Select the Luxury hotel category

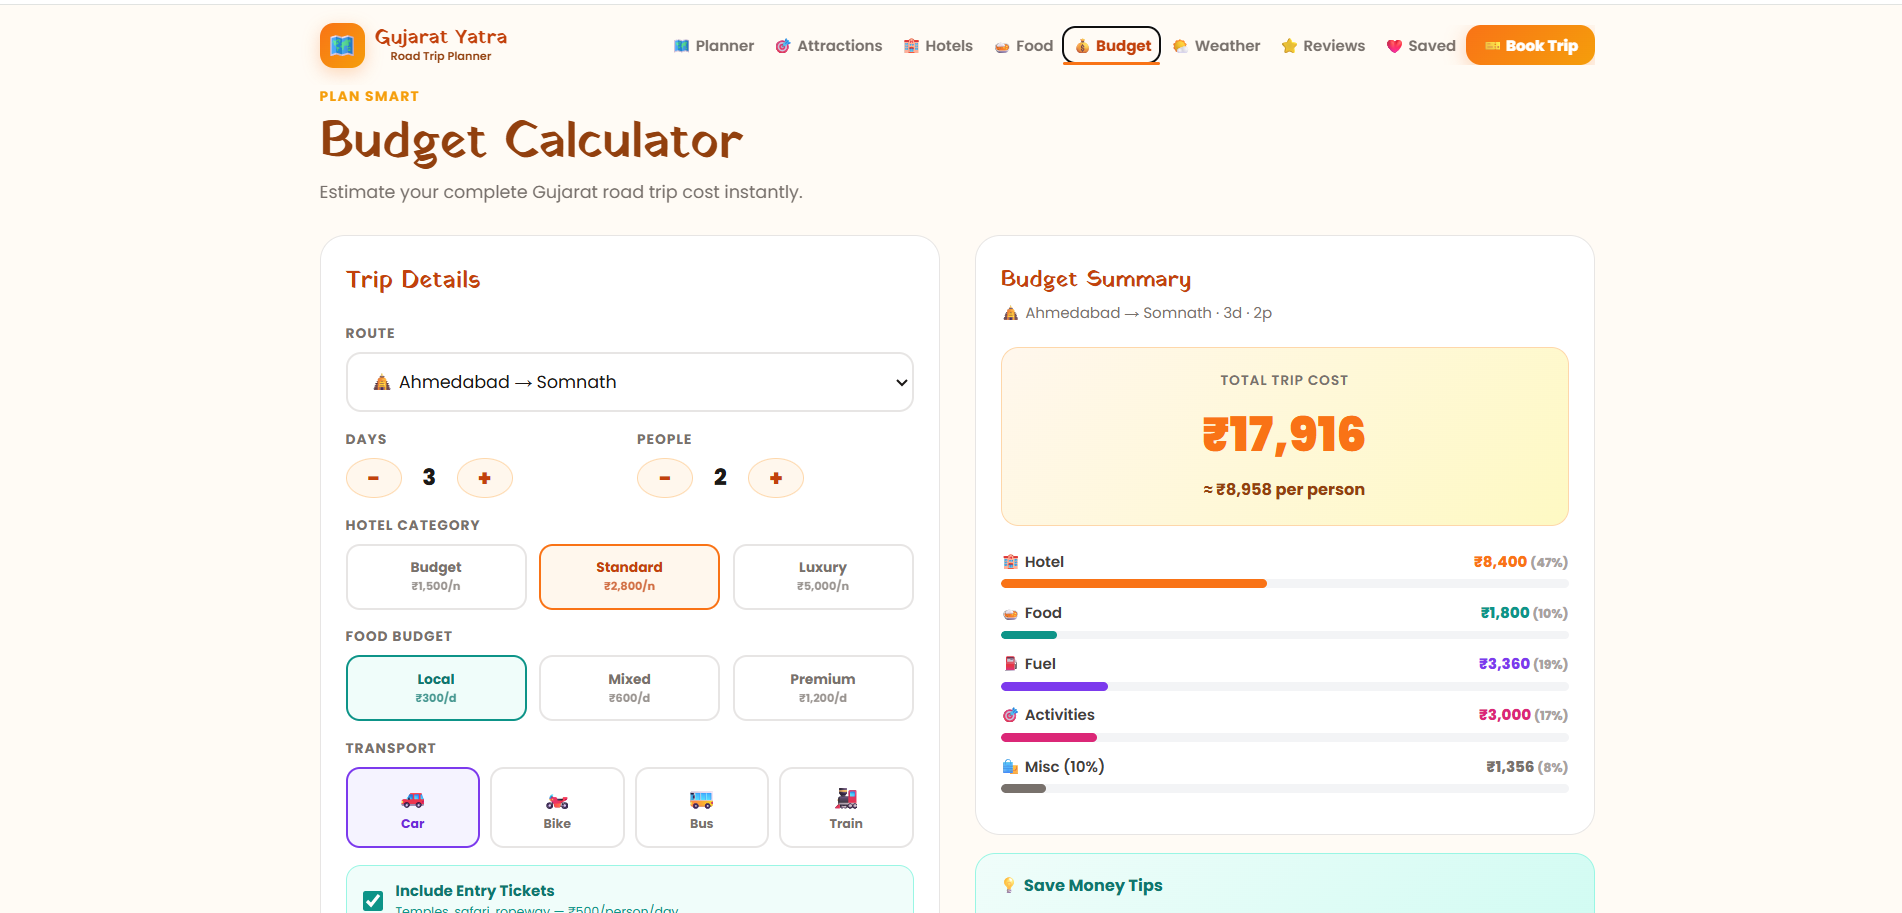click(822, 577)
